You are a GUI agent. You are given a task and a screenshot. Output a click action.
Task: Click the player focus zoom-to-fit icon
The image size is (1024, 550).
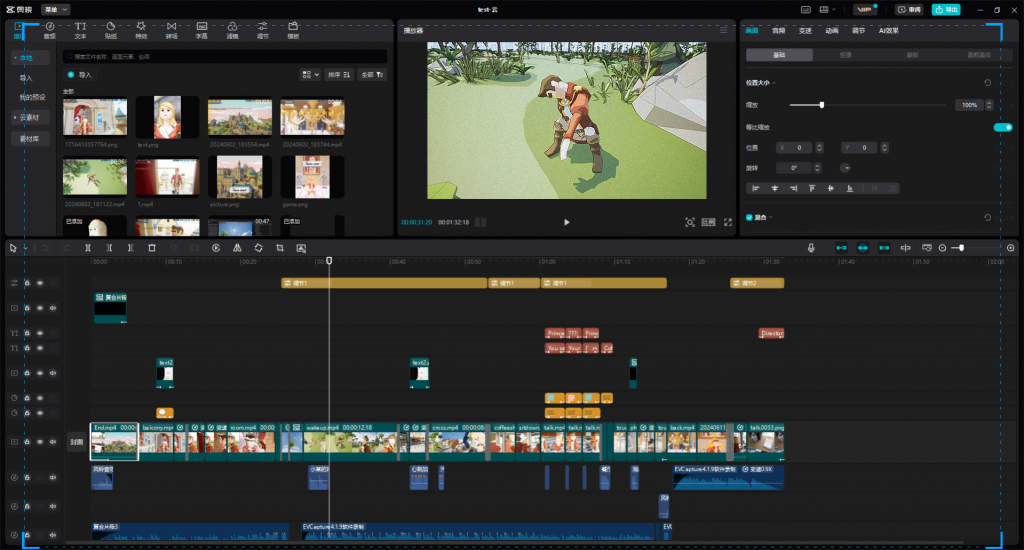pos(690,222)
